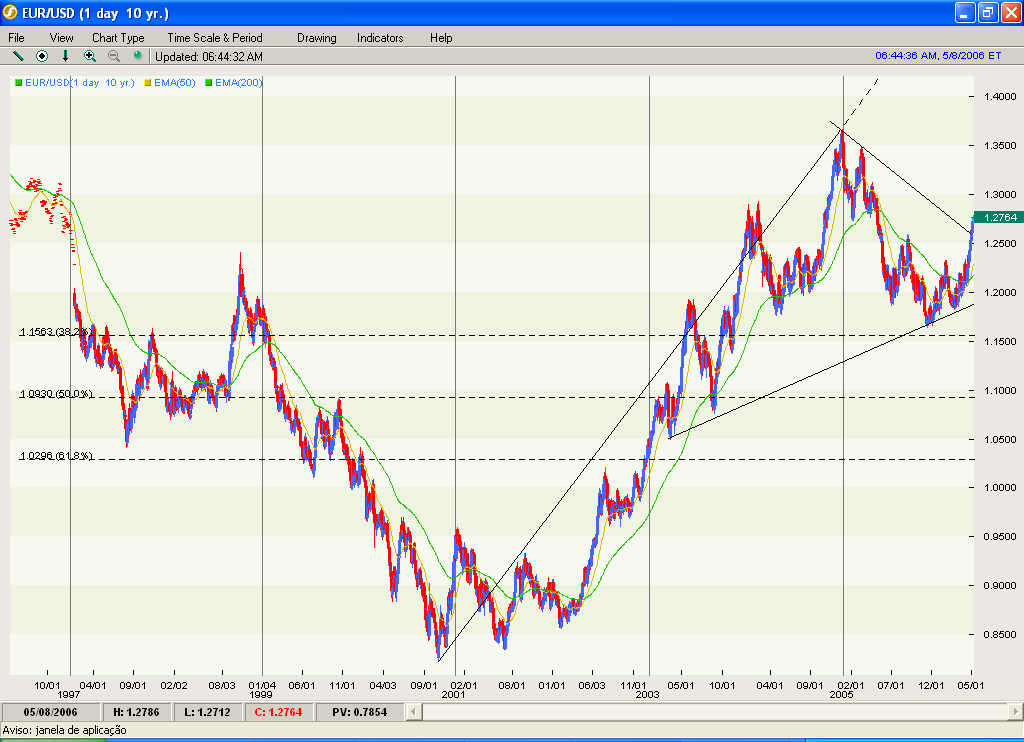Click the green swatch beside EMA(200) legend
The image size is (1024, 742).
pyautogui.click(x=209, y=83)
